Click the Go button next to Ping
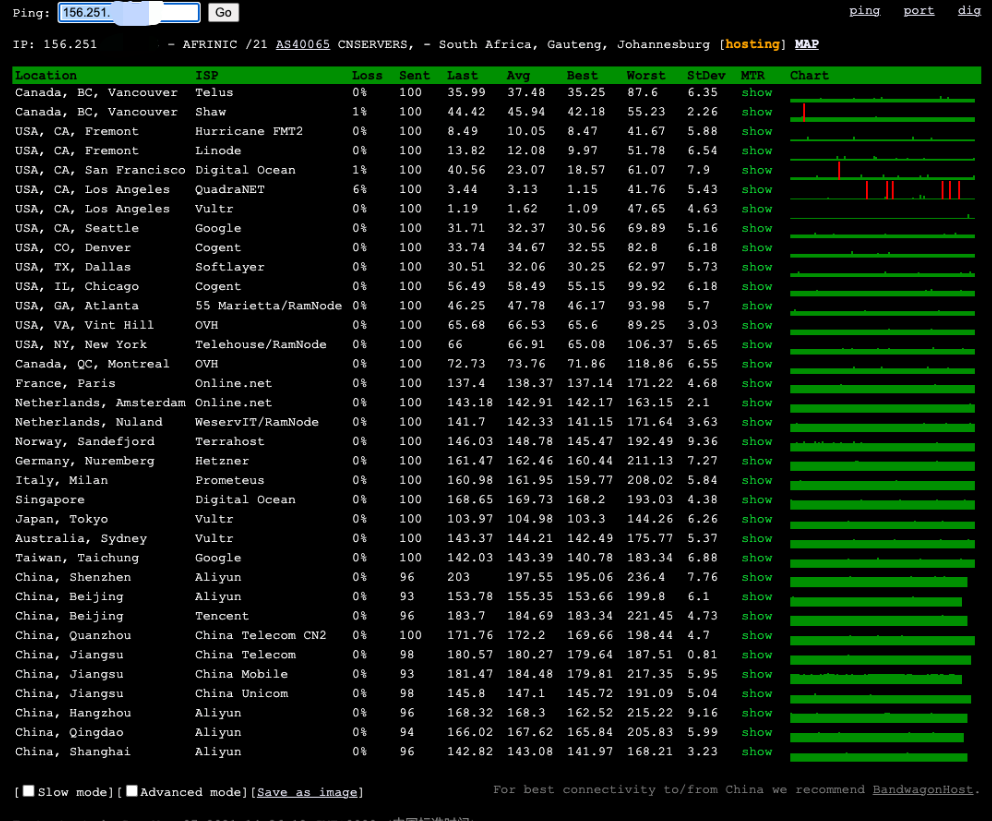 (223, 12)
